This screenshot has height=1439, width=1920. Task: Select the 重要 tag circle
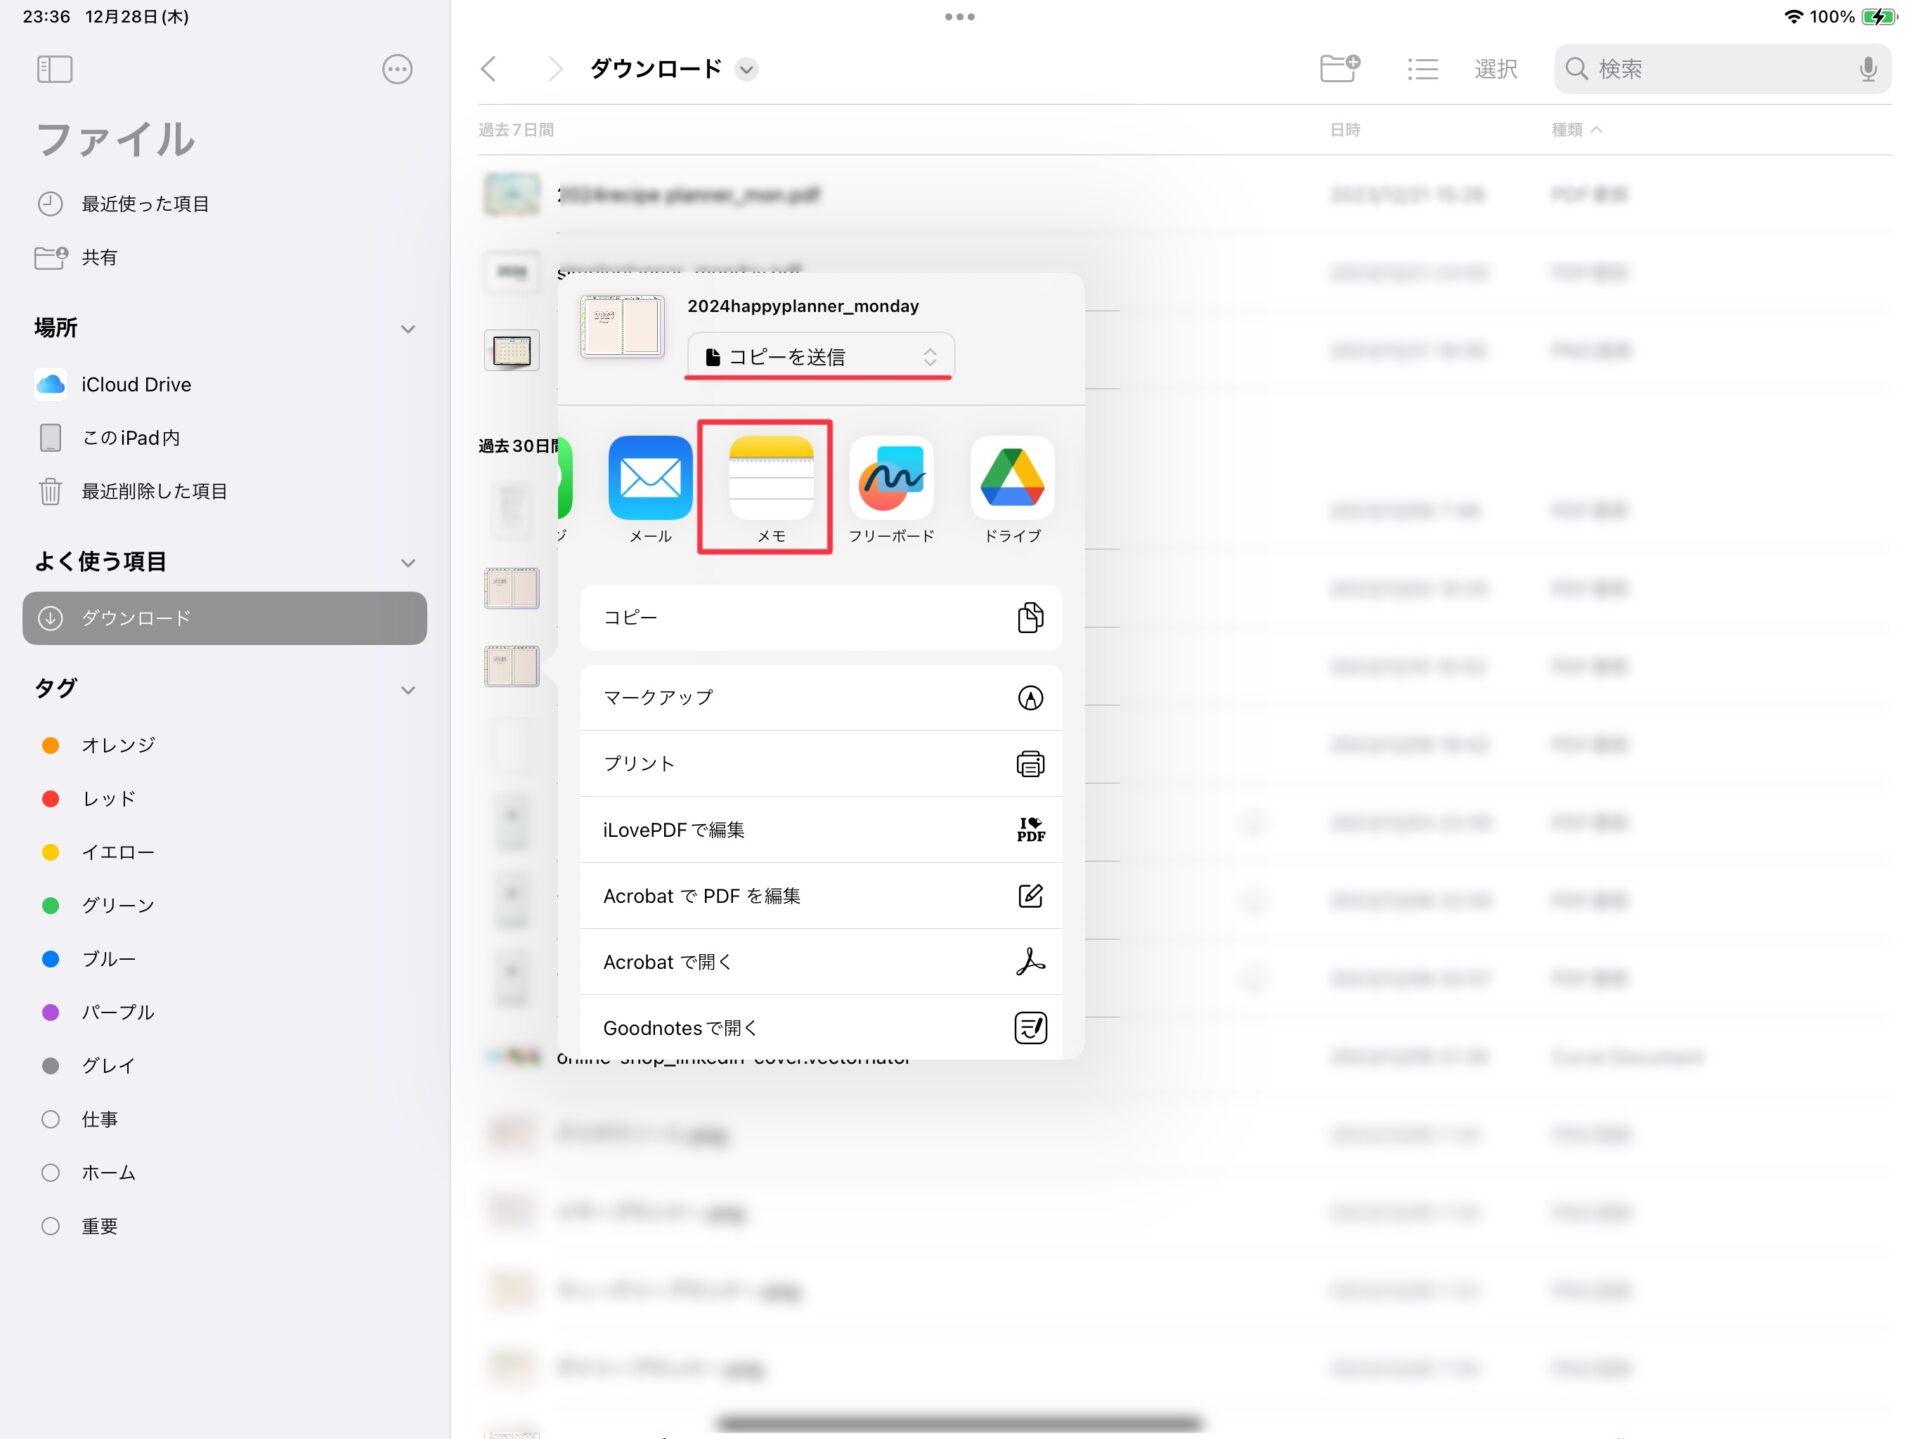[51, 1226]
